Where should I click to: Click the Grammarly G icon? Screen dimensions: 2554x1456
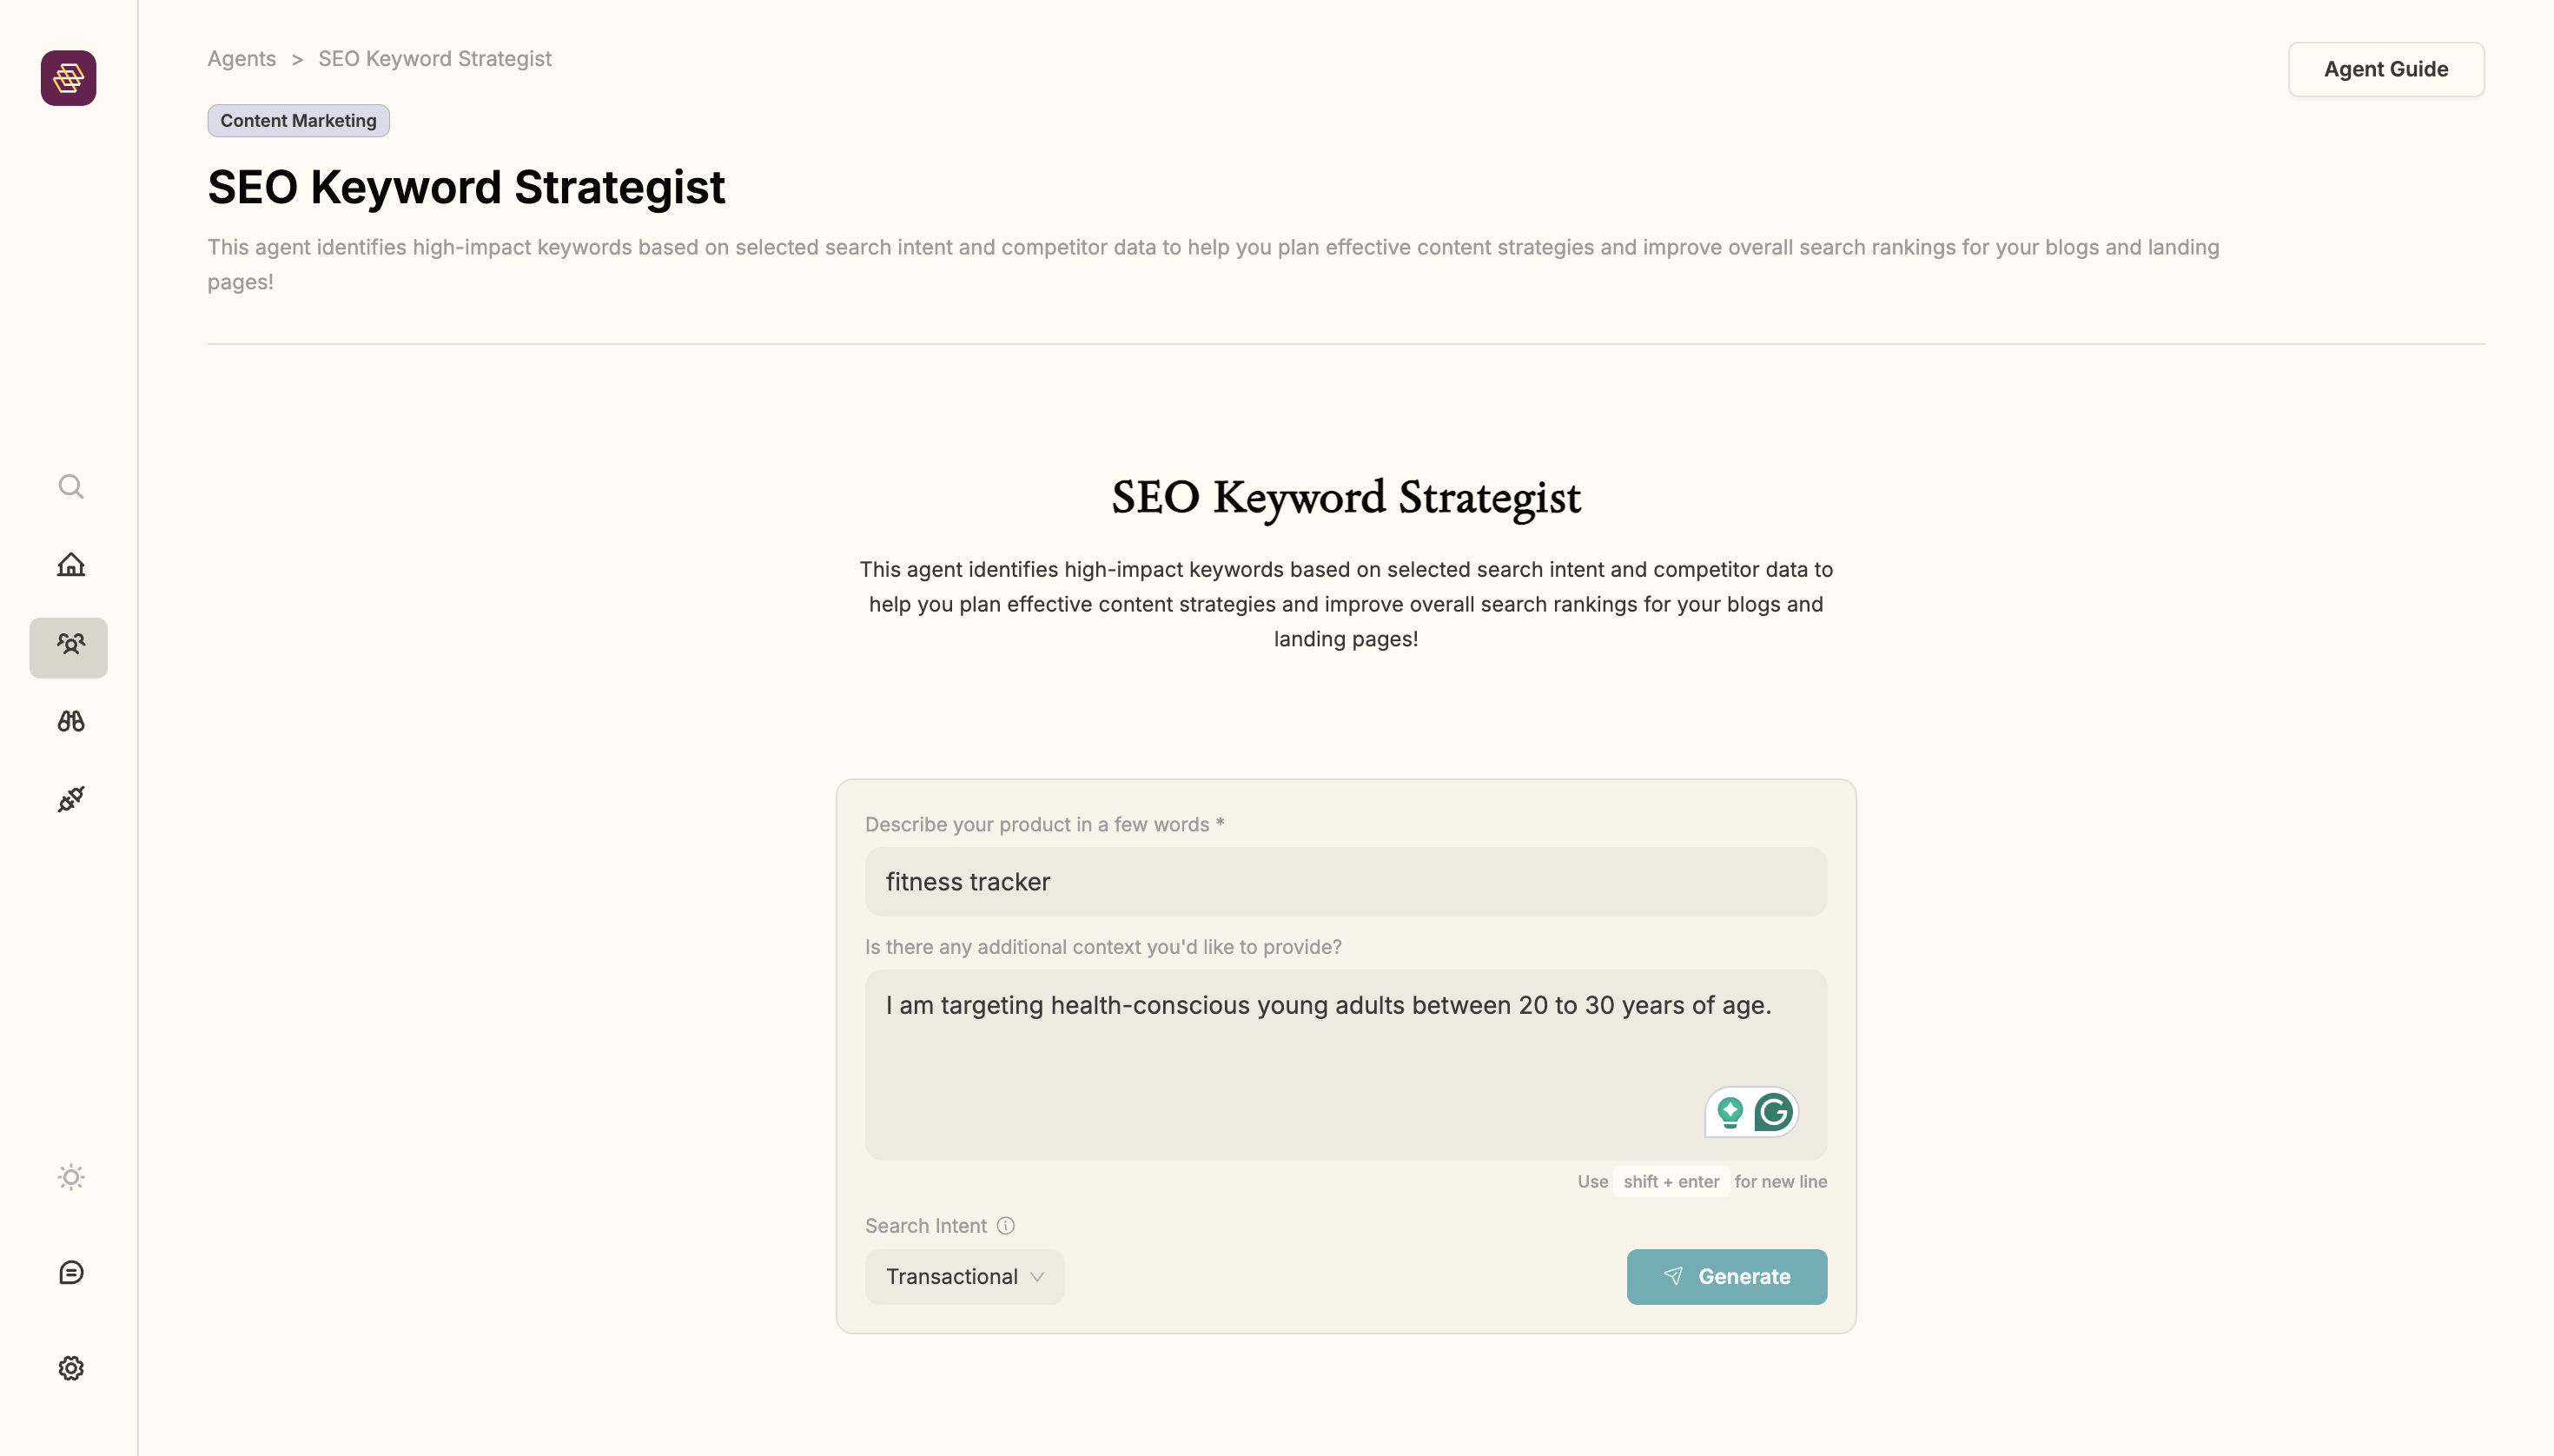[1773, 1112]
